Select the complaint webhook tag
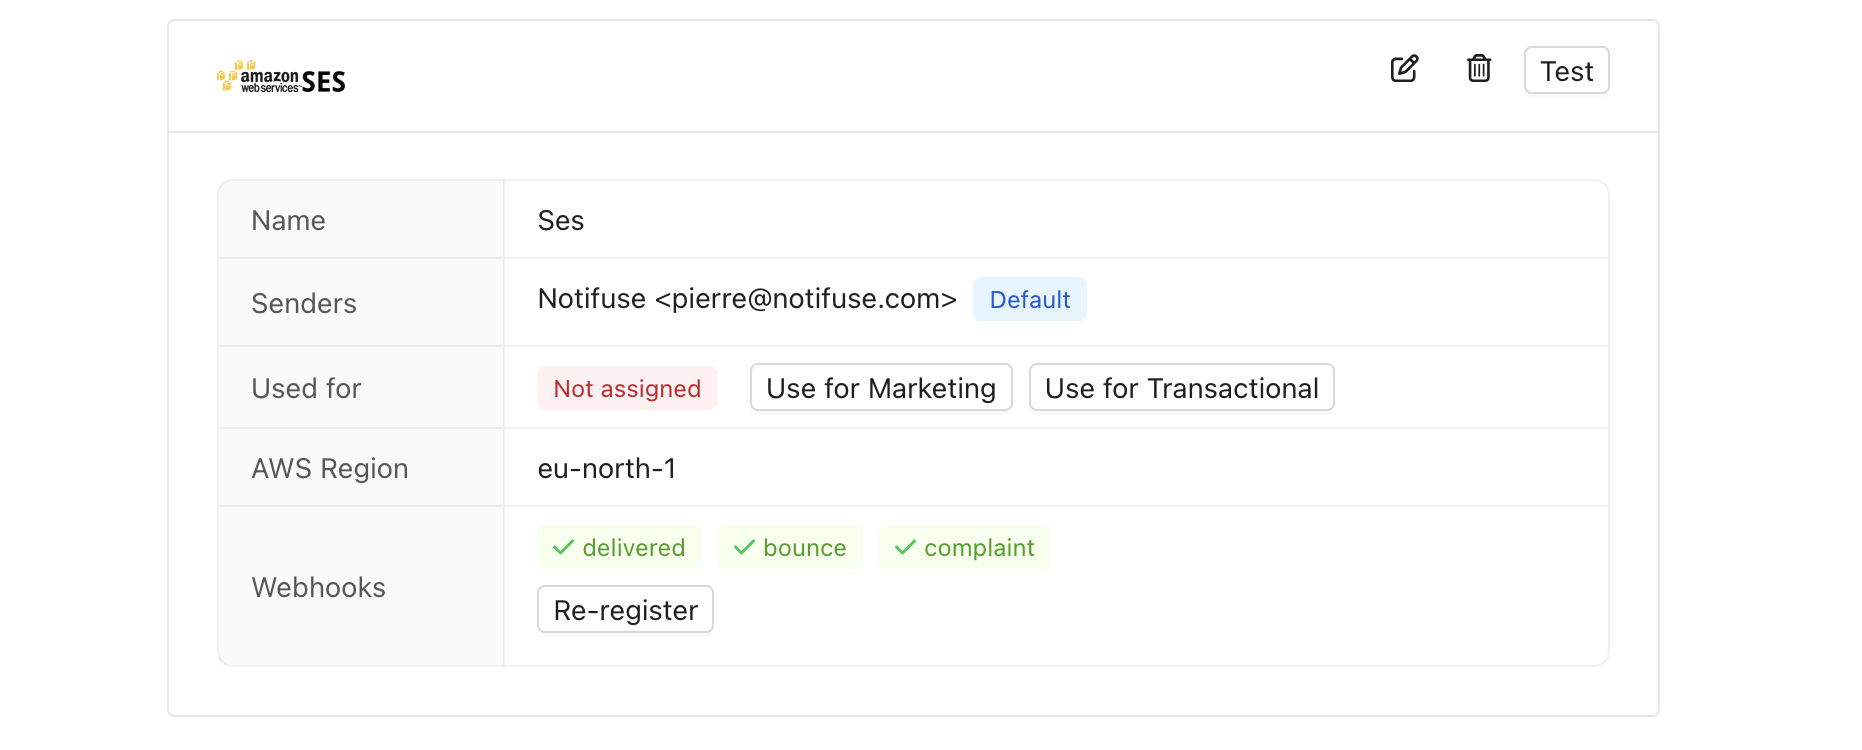 (964, 547)
